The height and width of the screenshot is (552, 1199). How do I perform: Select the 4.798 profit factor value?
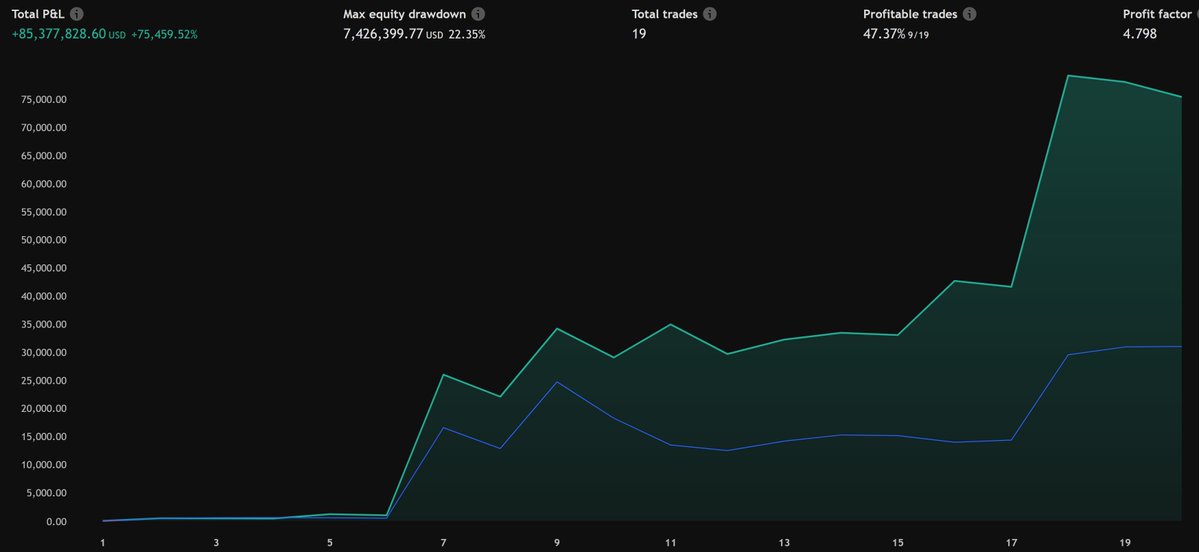1139,34
